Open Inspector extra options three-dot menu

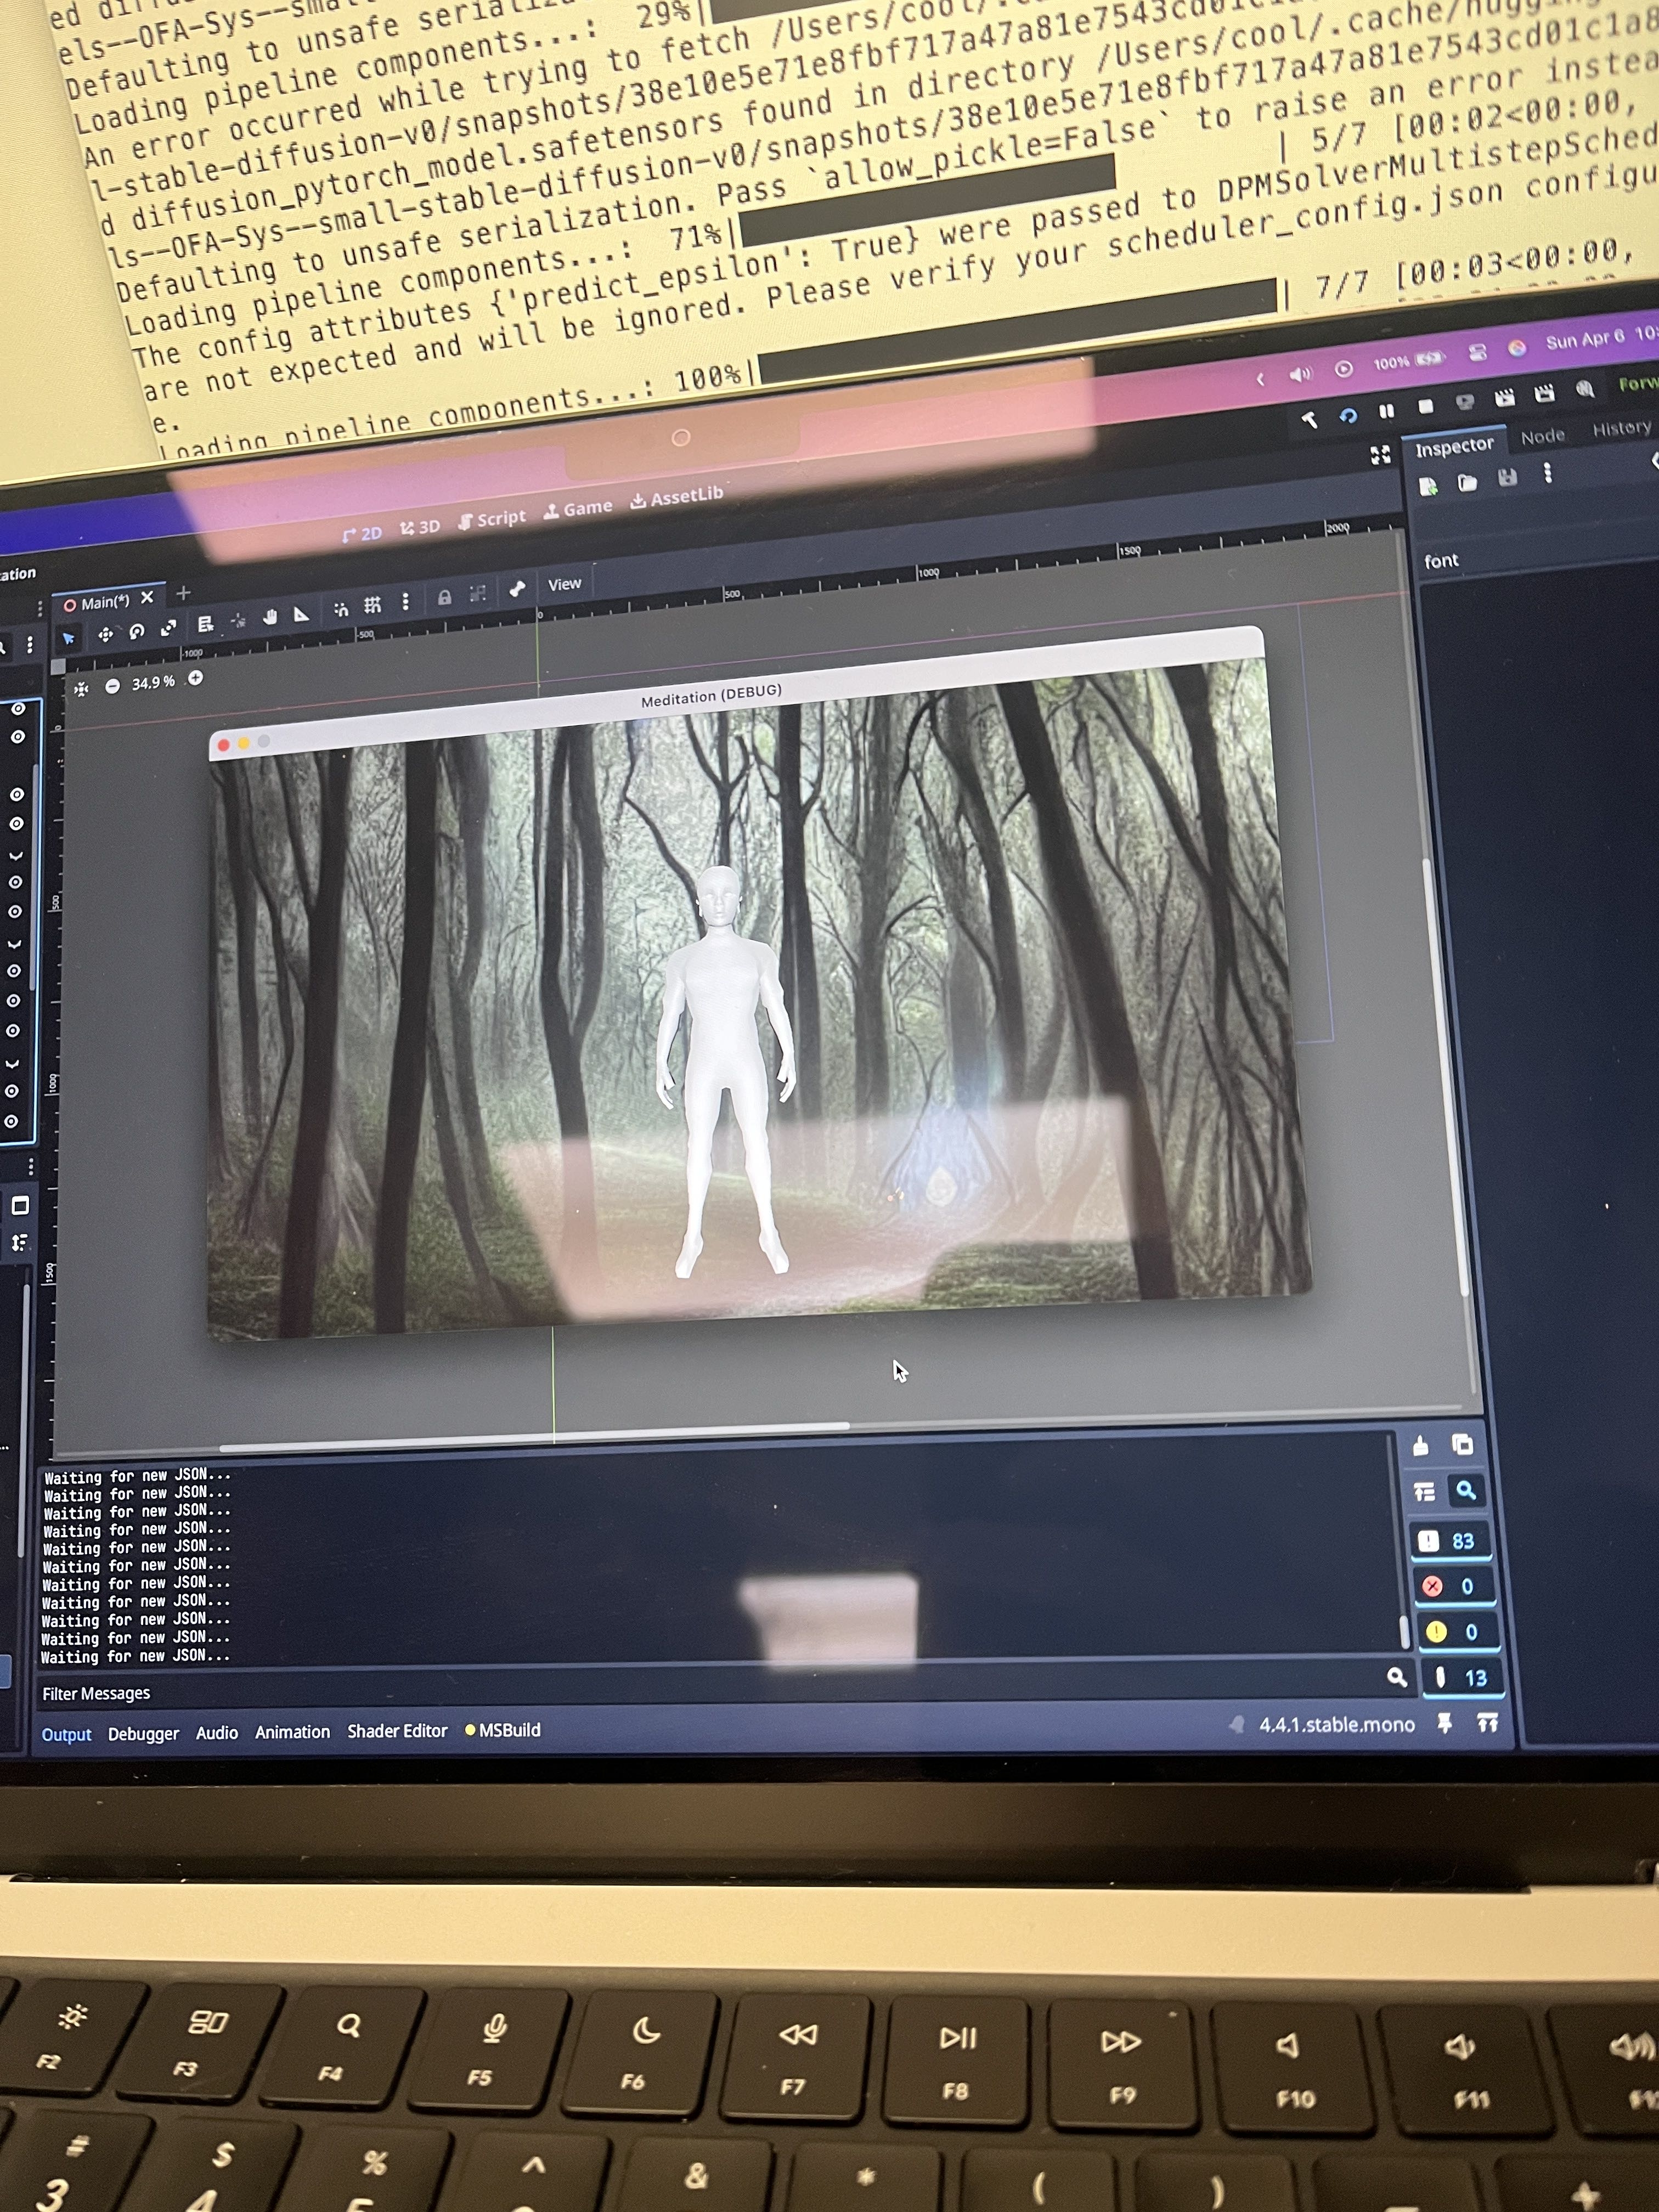[x=1547, y=474]
